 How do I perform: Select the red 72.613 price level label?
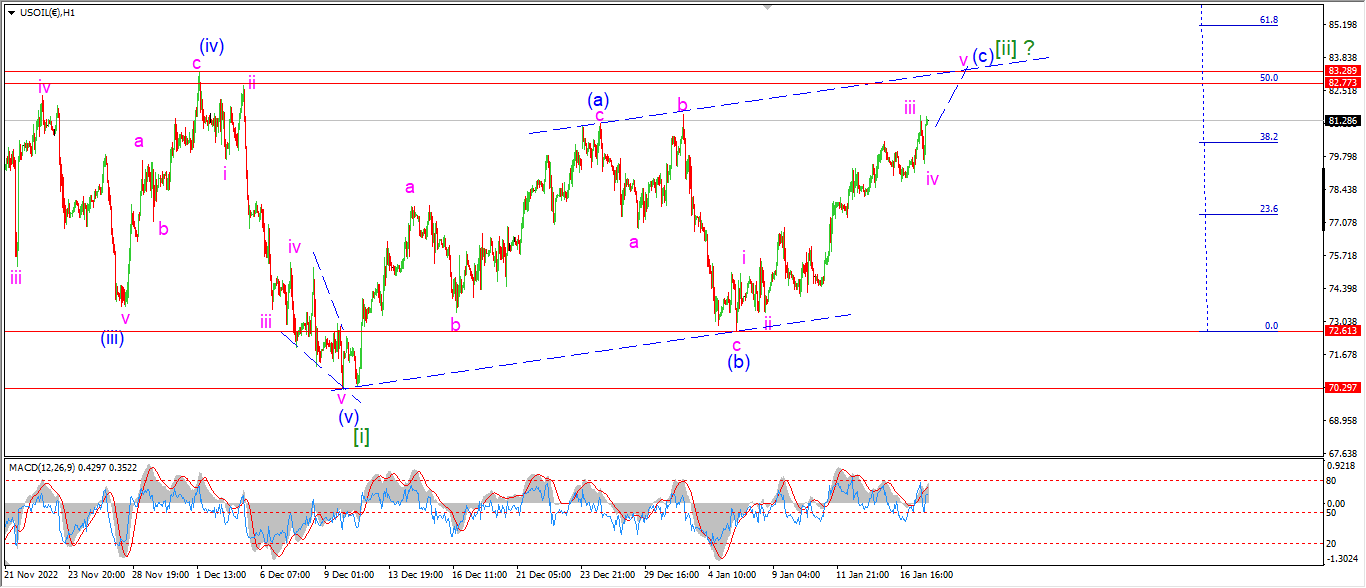click(1342, 331)
